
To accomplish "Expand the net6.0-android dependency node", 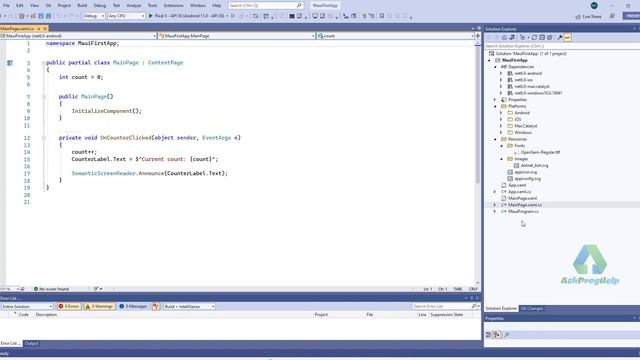I will pyautogui.click(x=501, y=73).
